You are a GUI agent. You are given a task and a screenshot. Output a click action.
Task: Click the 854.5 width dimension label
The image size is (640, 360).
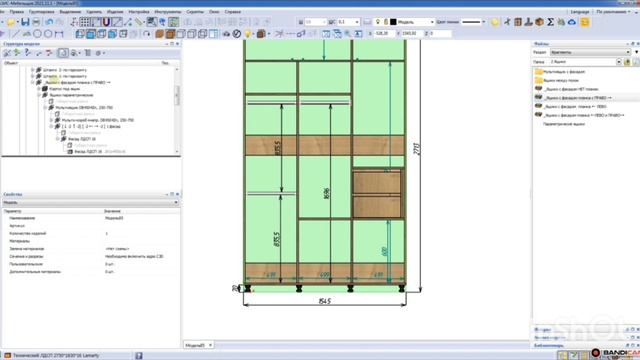point(324,301)
